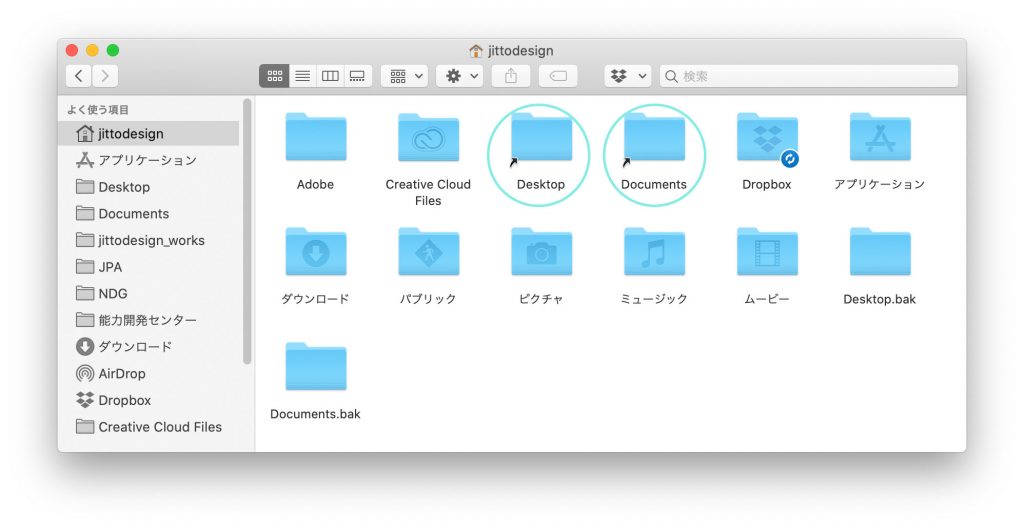Open ダウンロード in the sidebar

point(149,347)
